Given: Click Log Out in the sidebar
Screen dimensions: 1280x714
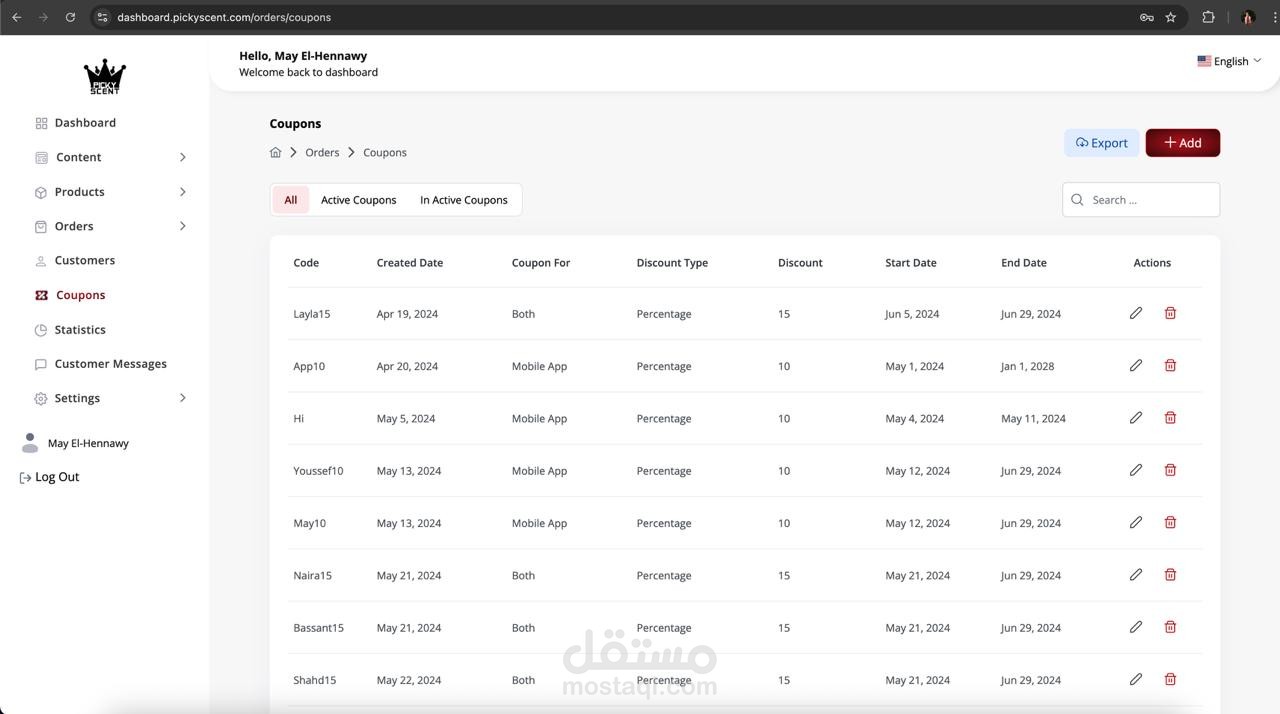Looking at the screenshot, I should (x=49, y=477).
